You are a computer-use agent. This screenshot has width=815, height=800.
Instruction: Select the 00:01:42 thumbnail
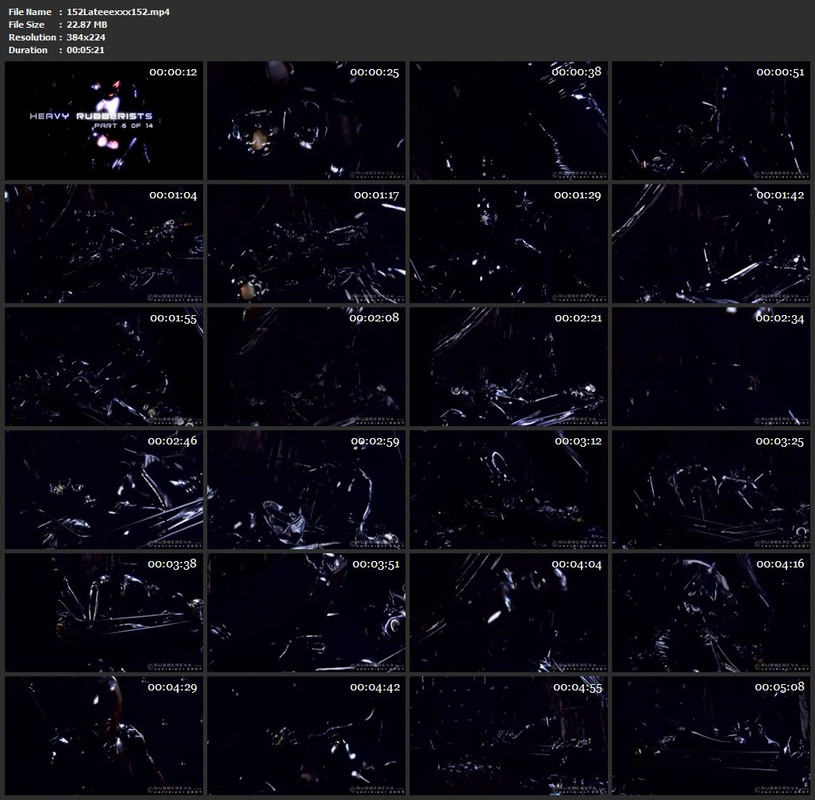click(x=711, y=243)
